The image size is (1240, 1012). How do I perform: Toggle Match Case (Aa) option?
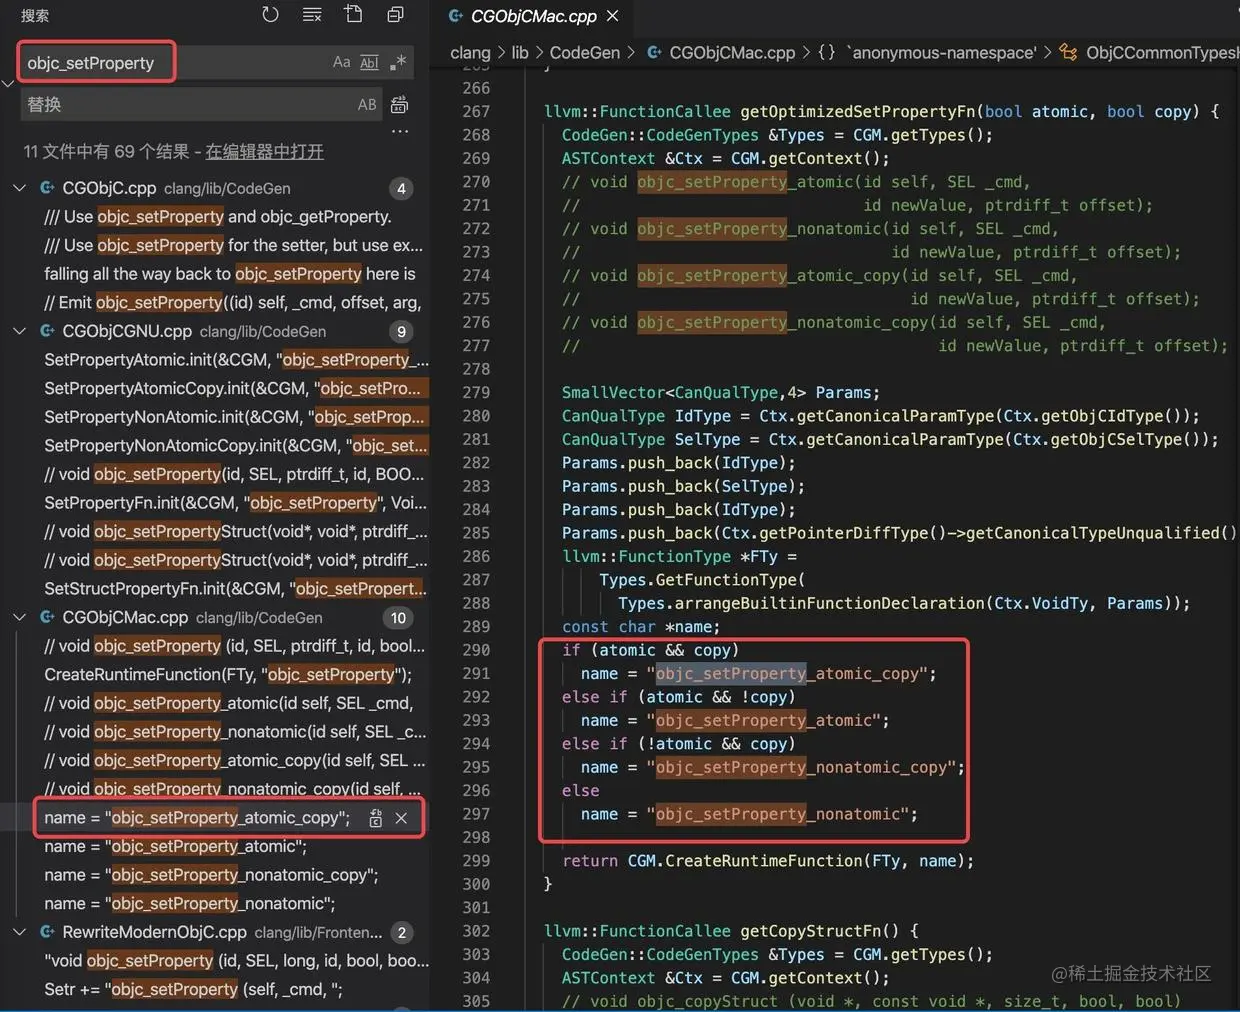click(x=341, y=62)
